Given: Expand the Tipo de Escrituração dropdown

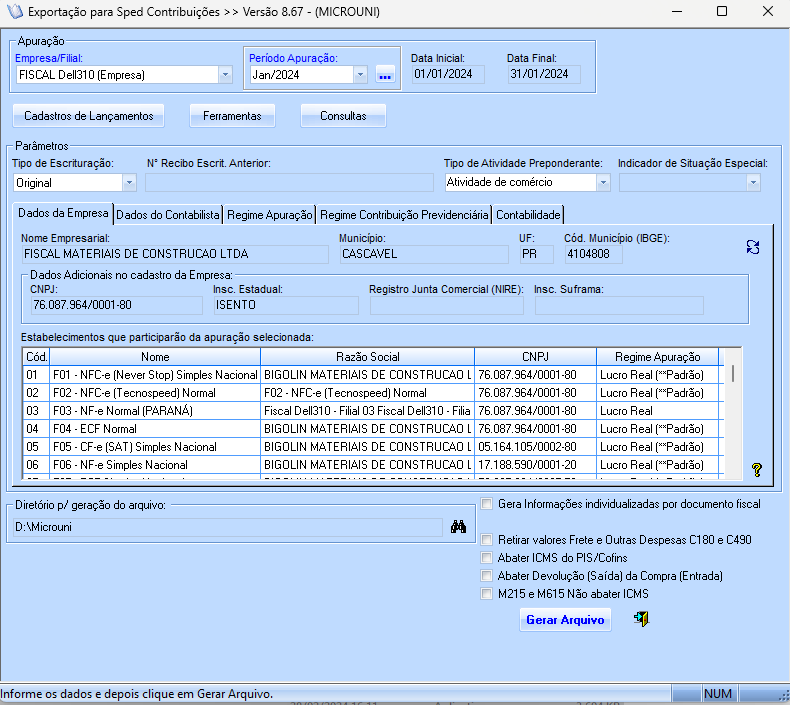Looking at the screenshot, I should pos(129,182).
